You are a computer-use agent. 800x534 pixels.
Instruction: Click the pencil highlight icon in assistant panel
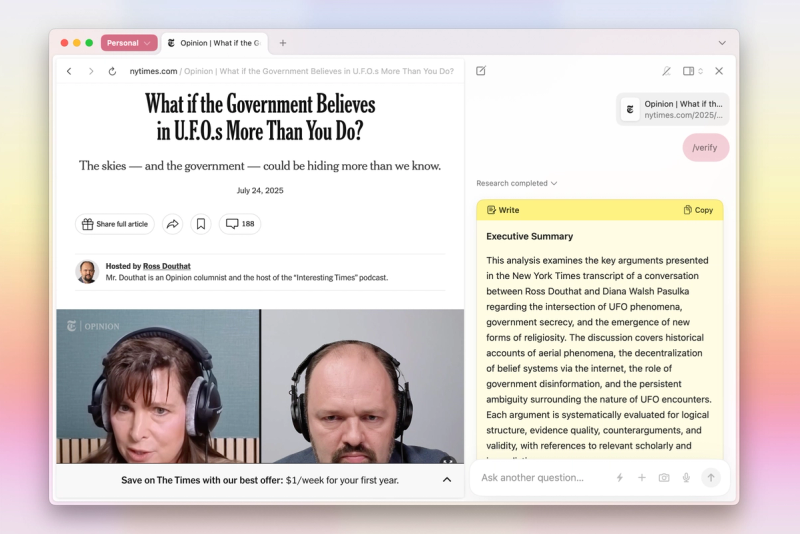point(666,71)
